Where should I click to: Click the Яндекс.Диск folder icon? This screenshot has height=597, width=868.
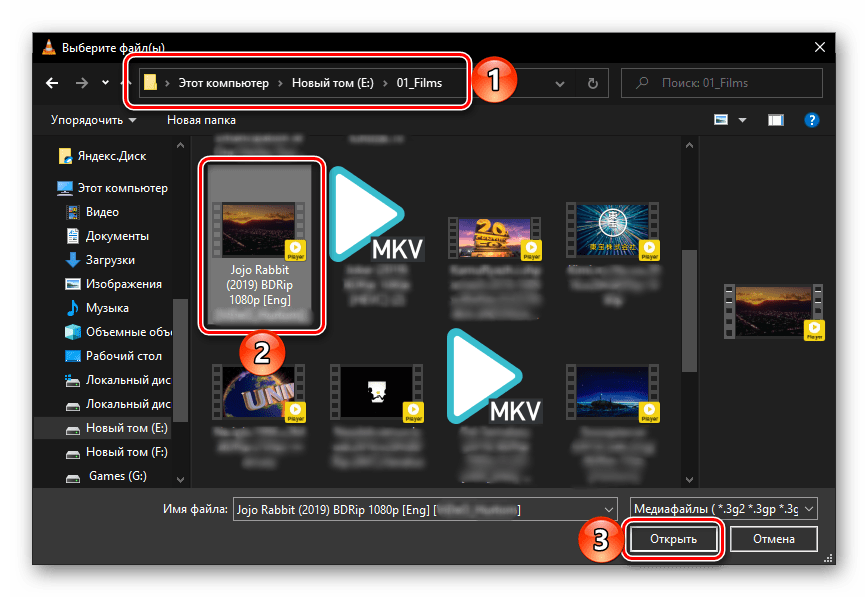click(65, 156)
